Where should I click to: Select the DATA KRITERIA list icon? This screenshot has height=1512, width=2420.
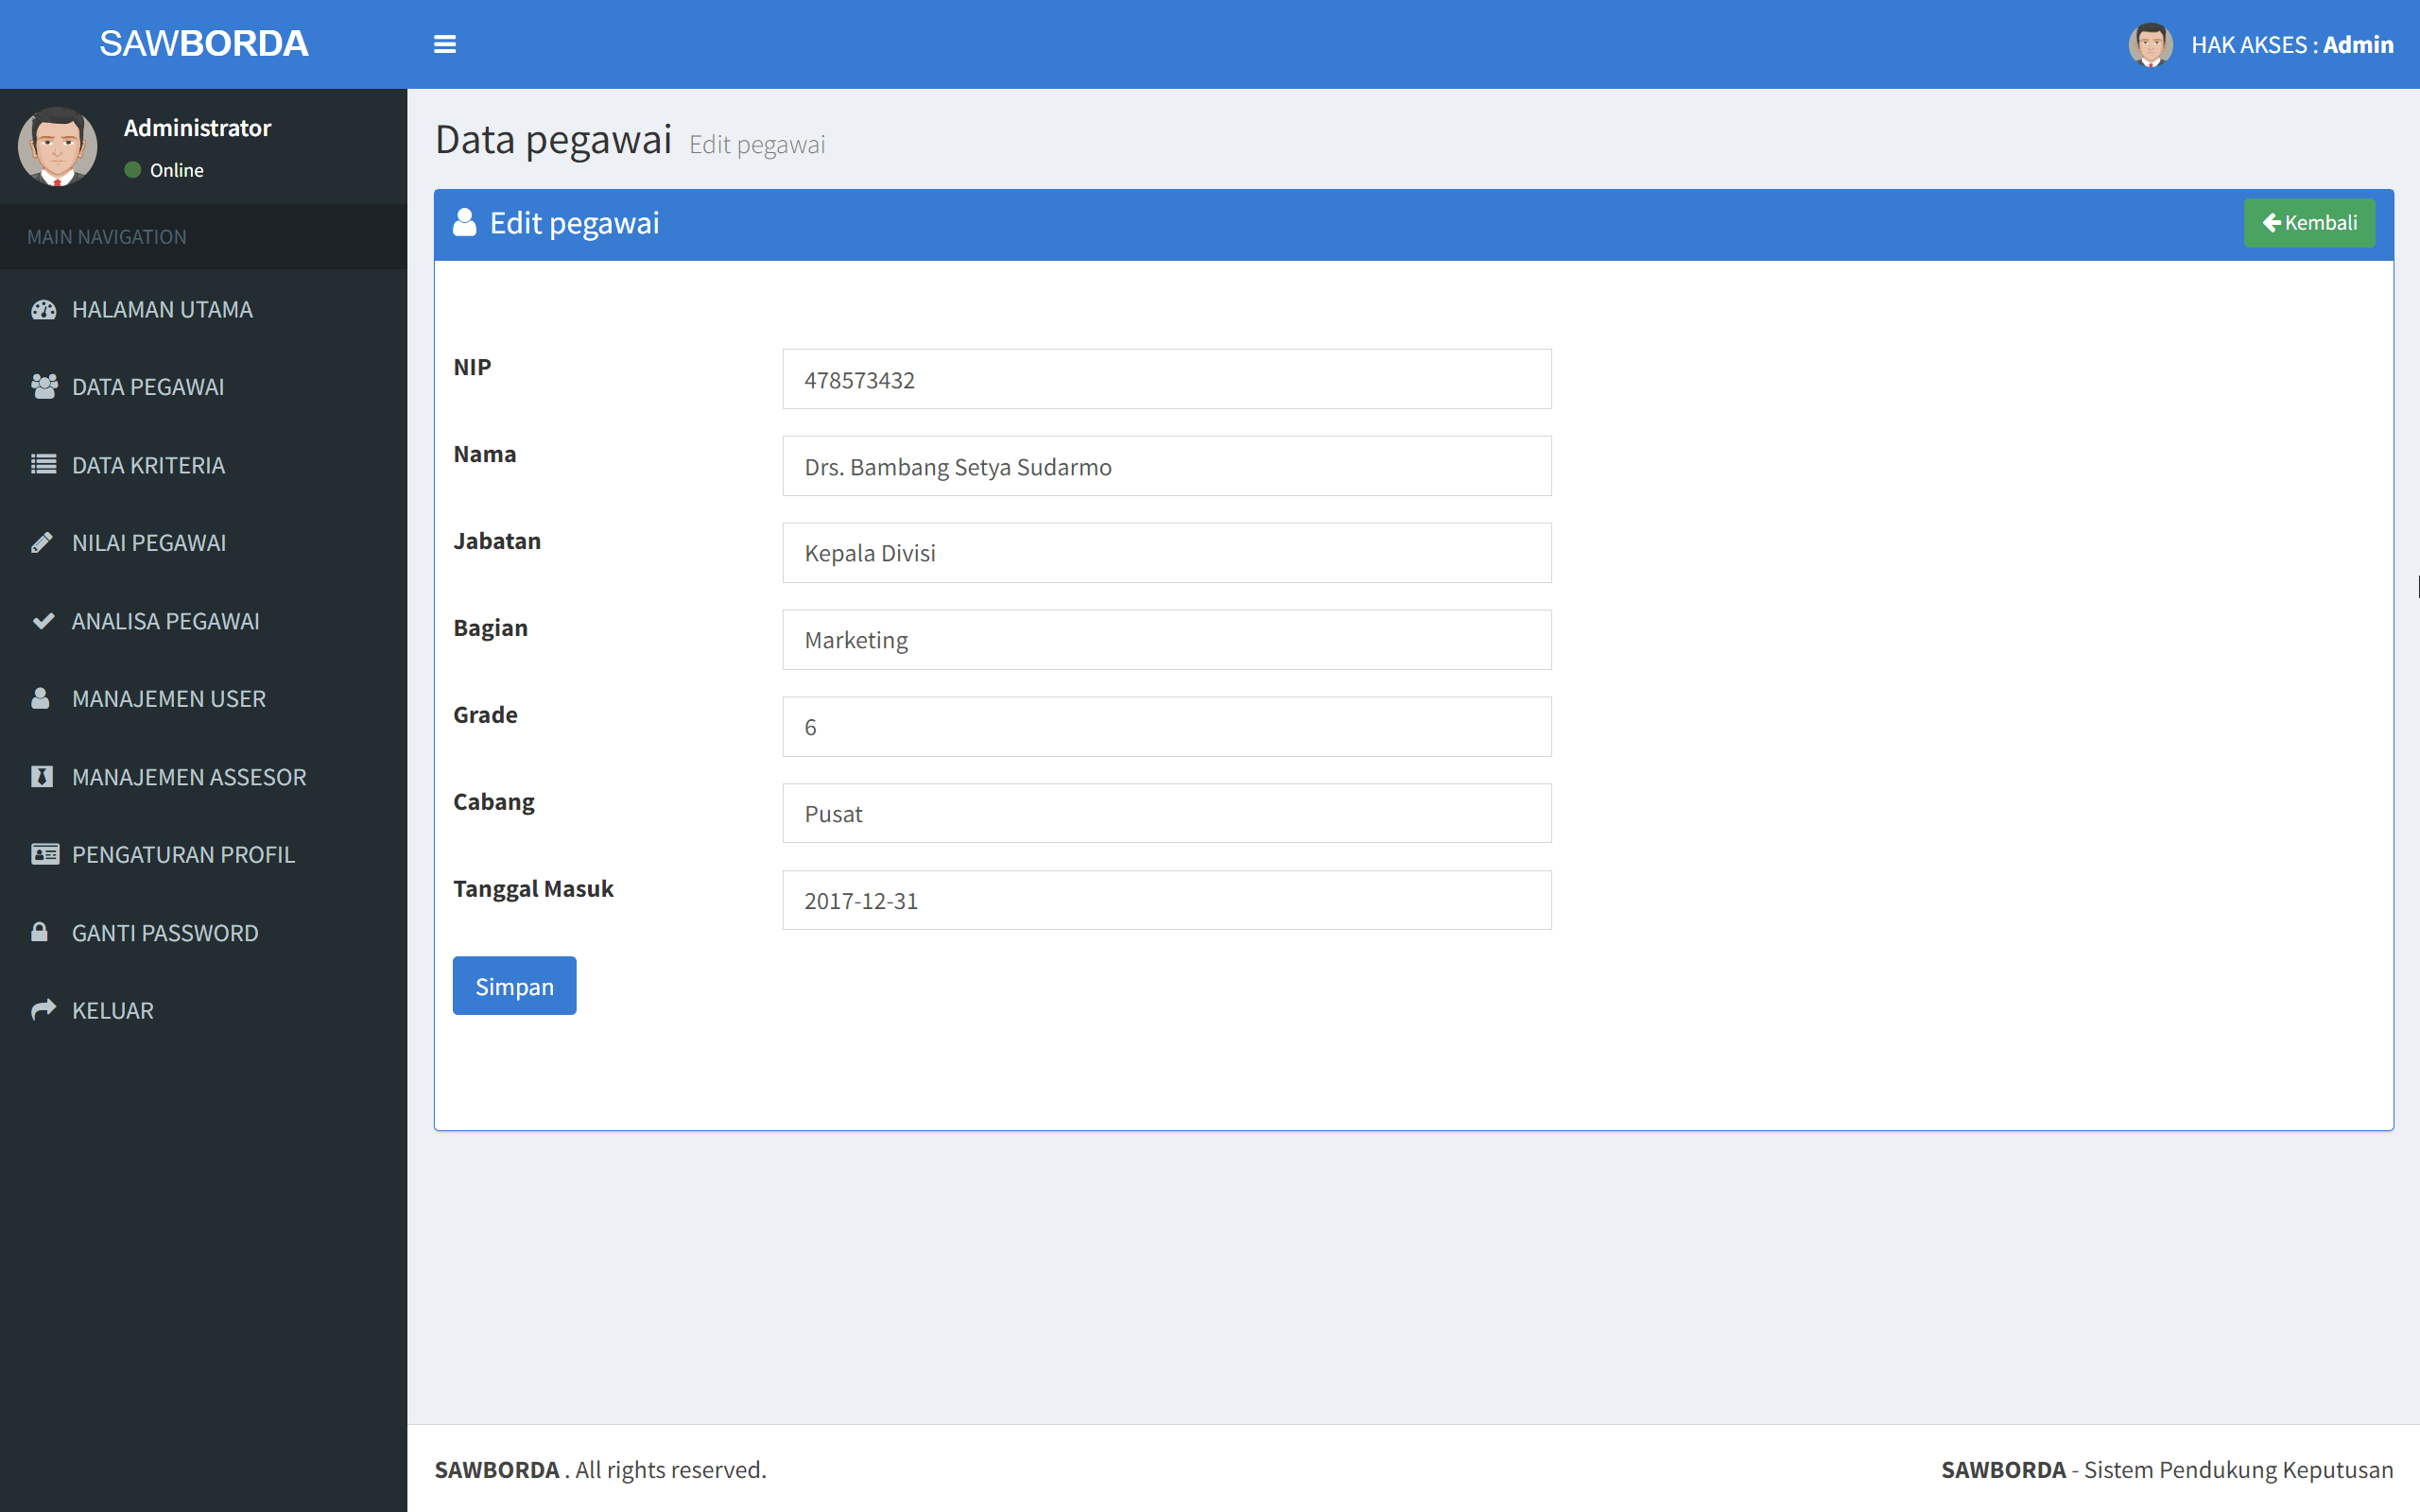[x=44, y=464]
